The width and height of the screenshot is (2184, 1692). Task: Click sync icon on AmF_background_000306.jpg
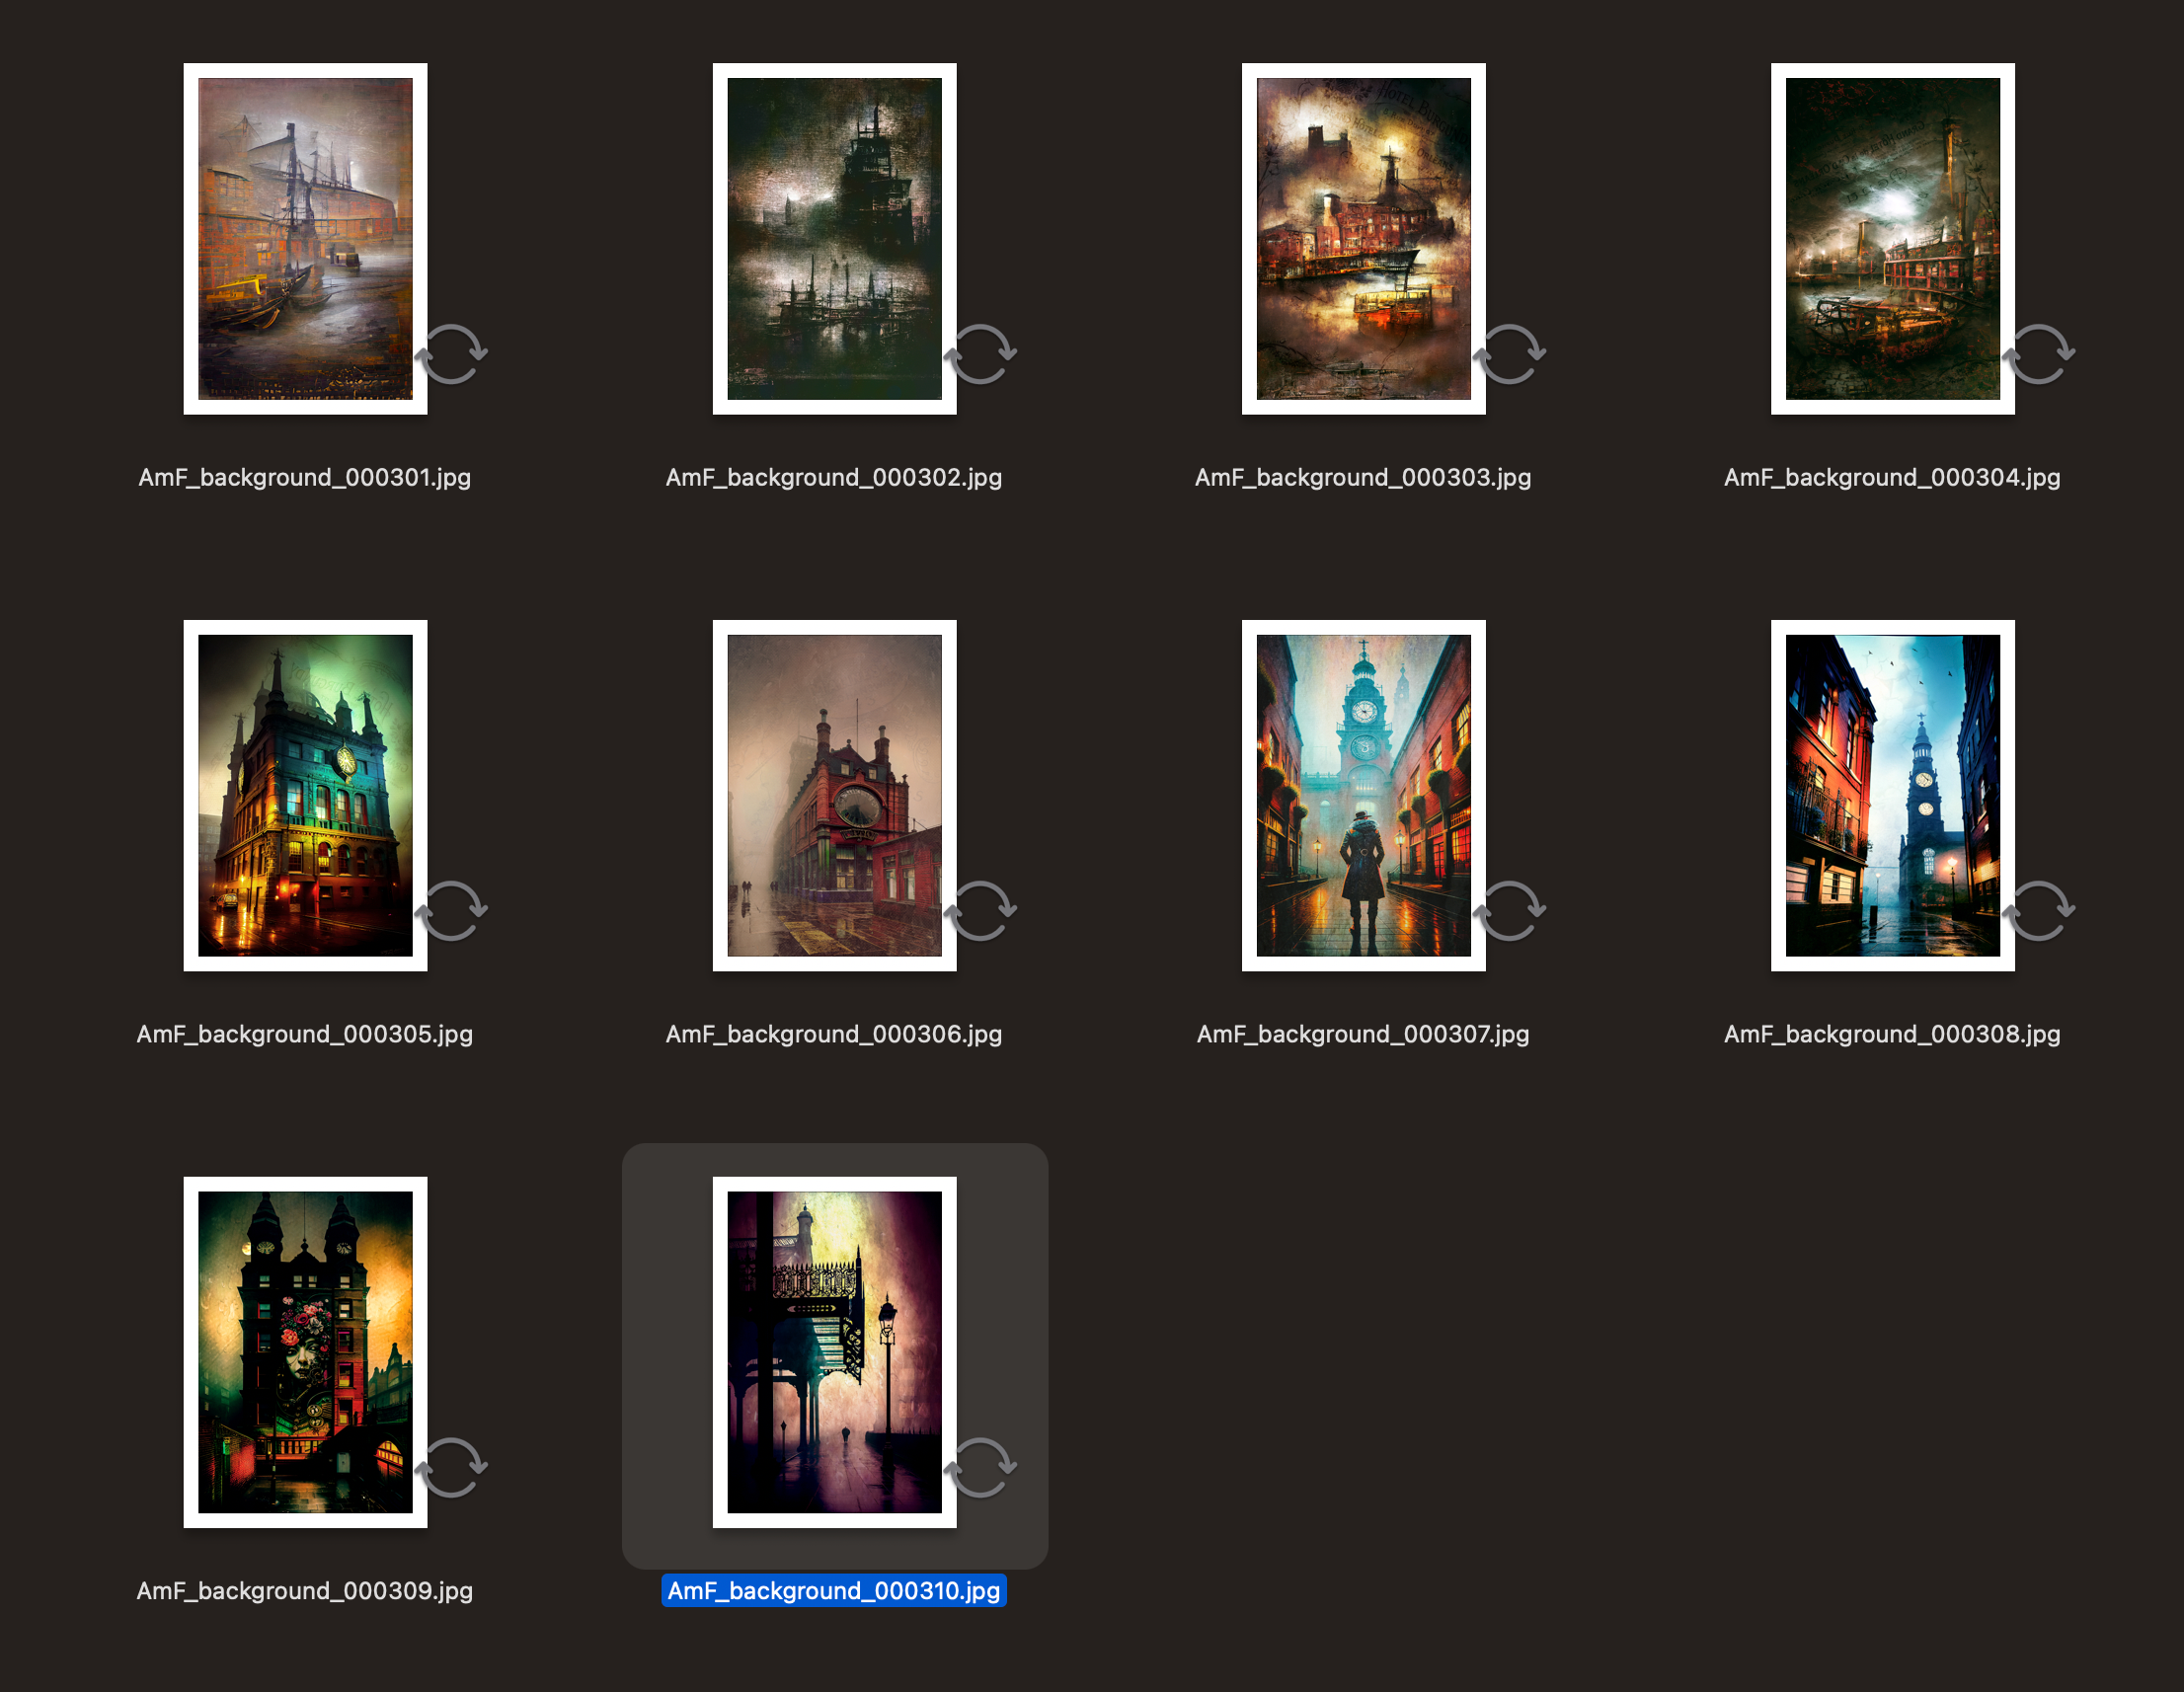click(980, 910)
